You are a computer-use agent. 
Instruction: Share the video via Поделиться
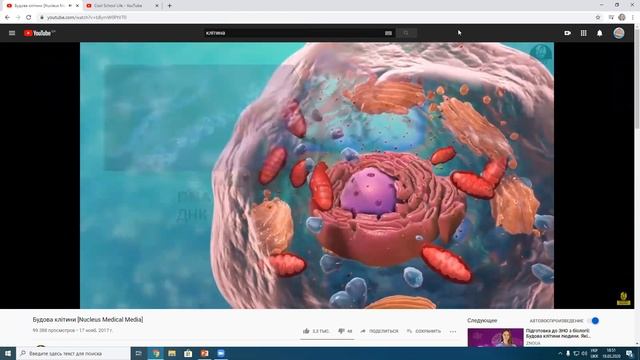[379, 331]
